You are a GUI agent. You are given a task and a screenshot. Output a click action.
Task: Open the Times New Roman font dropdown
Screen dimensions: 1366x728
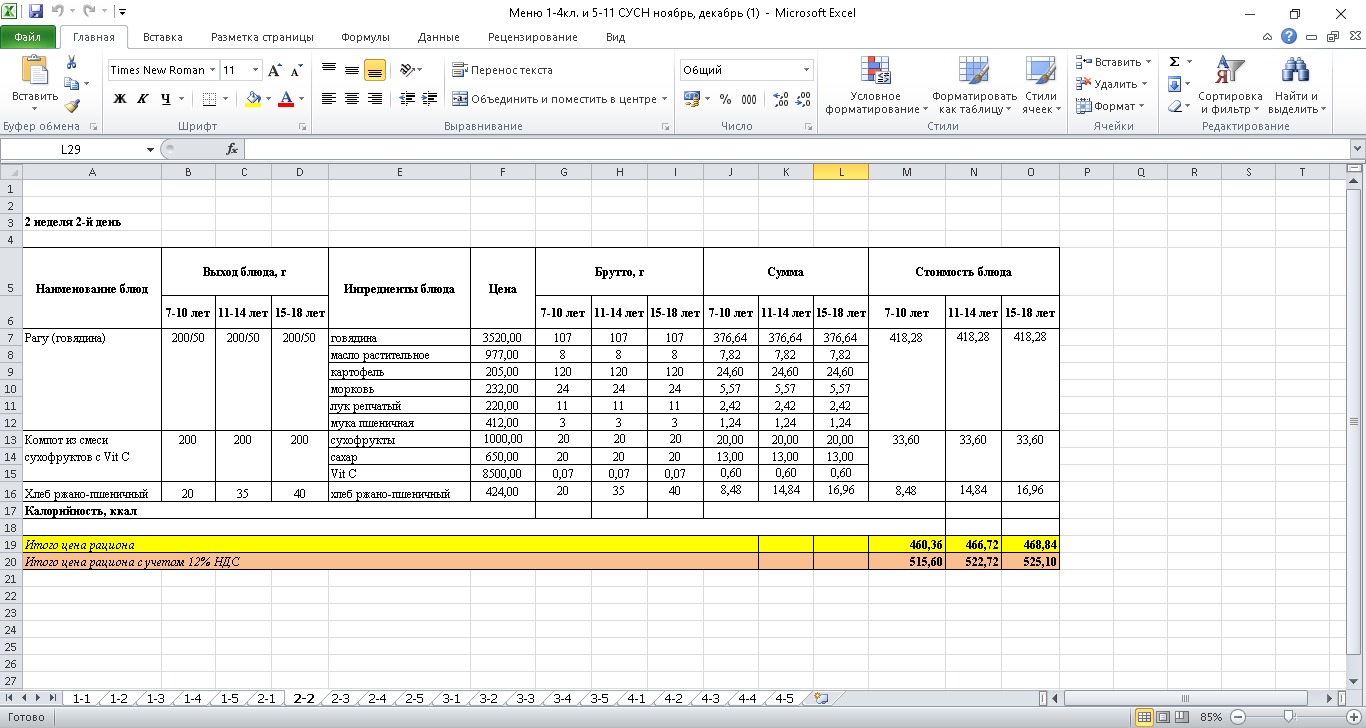[x=213, y=70]
